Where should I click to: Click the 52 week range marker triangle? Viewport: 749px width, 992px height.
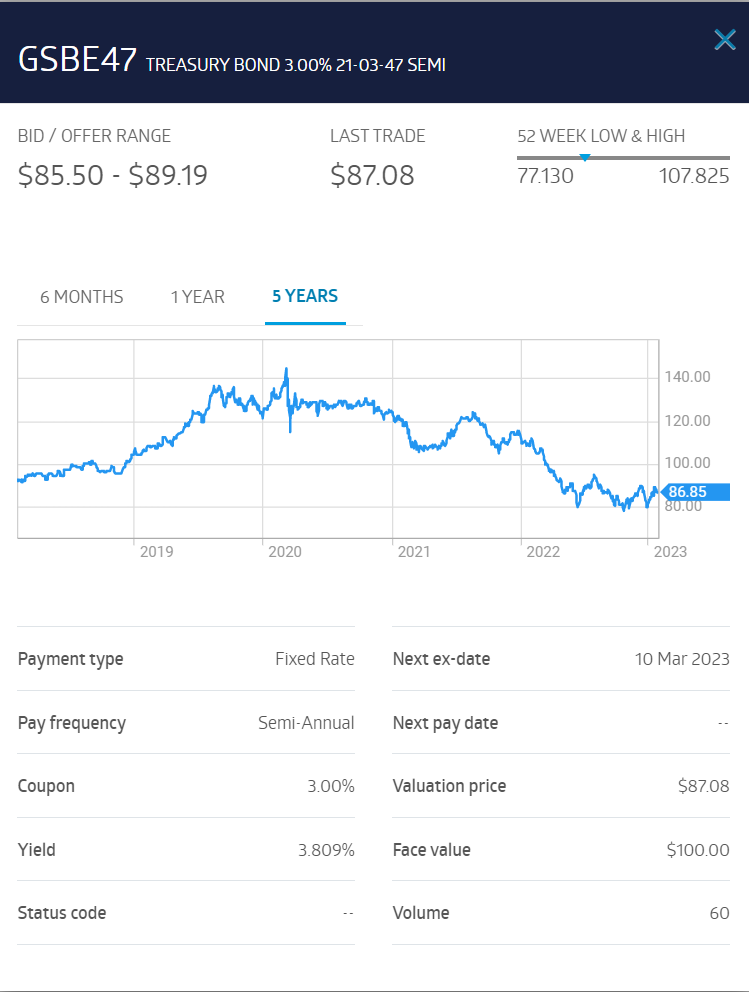tap(585, 158)
